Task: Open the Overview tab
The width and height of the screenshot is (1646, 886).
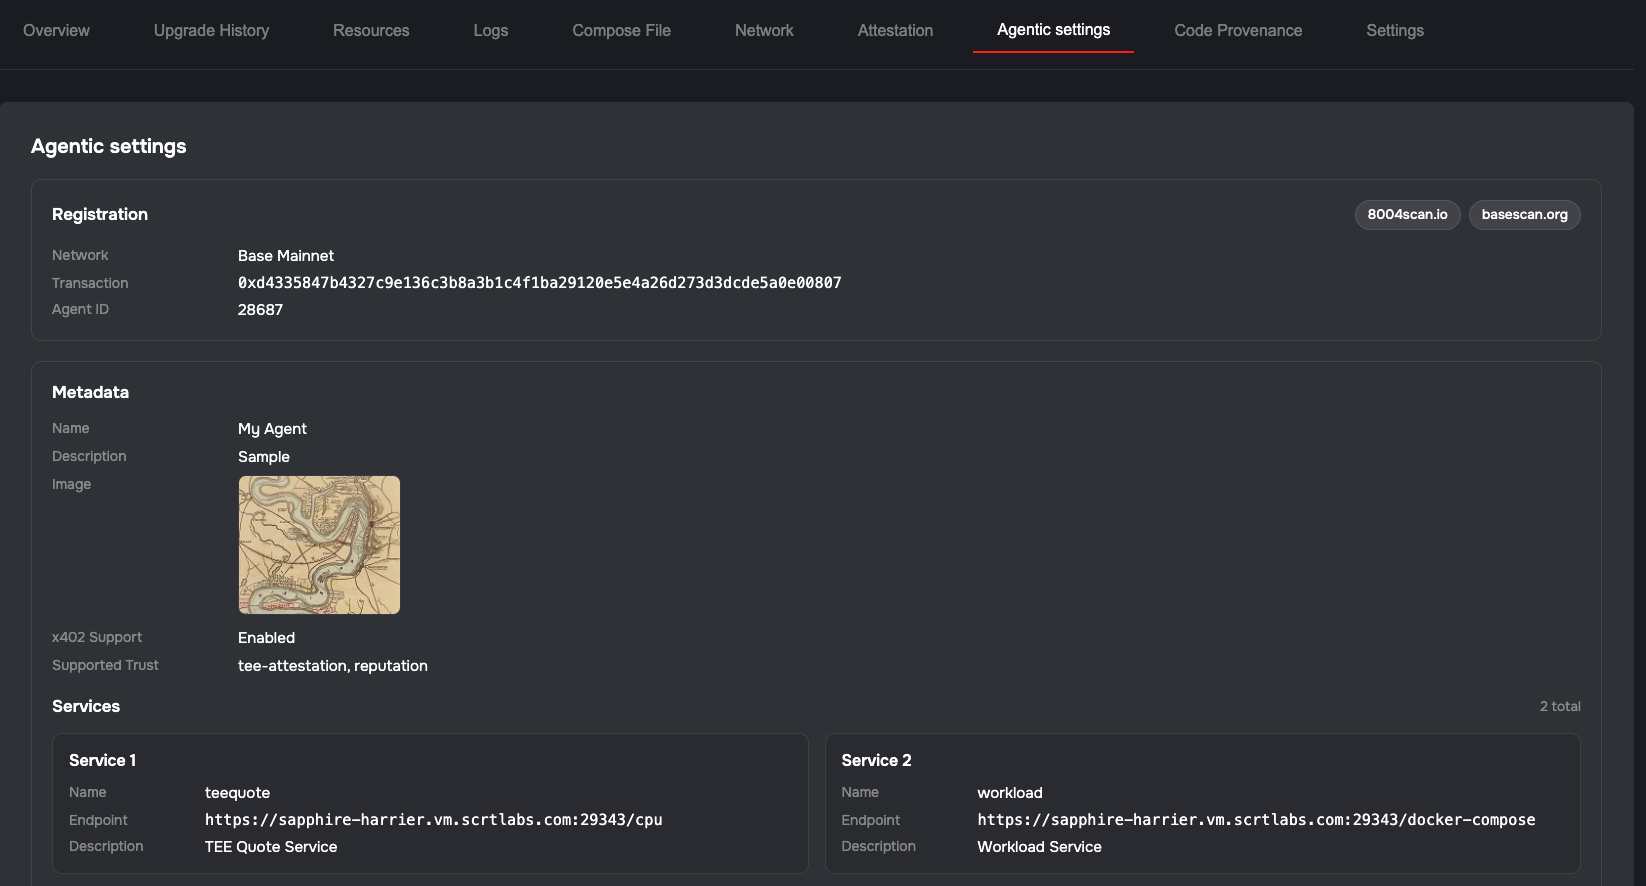Action: click(x=56, y=31)
